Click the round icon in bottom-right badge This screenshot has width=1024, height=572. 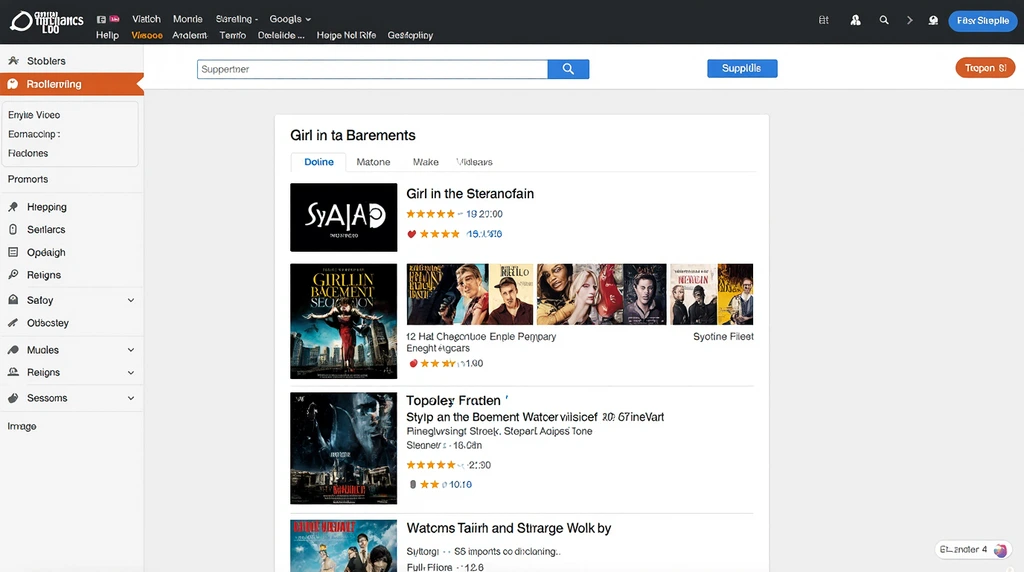pos(1000,550)
